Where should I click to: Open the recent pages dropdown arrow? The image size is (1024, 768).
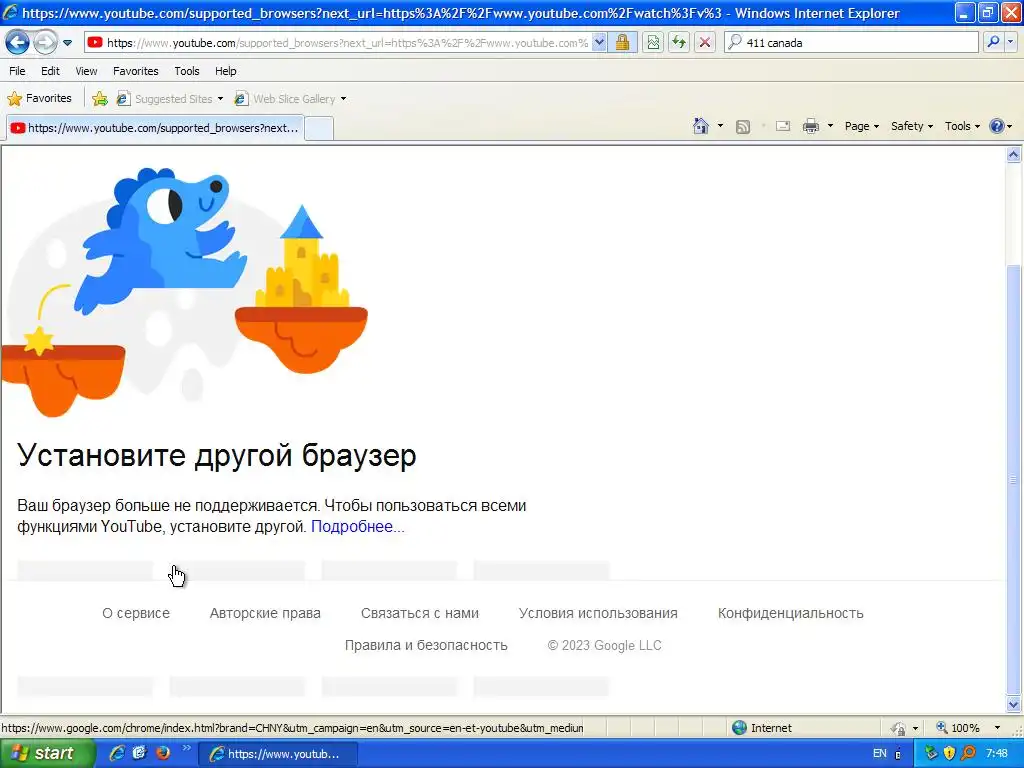point(67,43)
